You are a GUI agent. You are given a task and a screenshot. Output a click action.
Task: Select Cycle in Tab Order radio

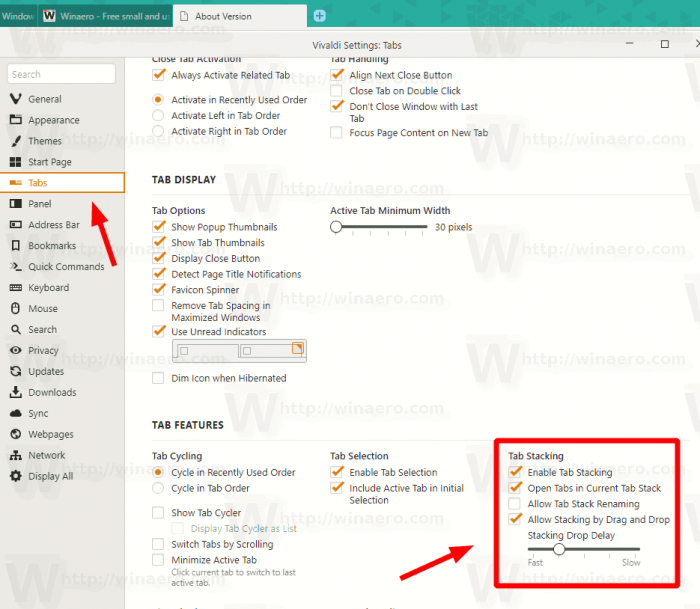(158, 488)
